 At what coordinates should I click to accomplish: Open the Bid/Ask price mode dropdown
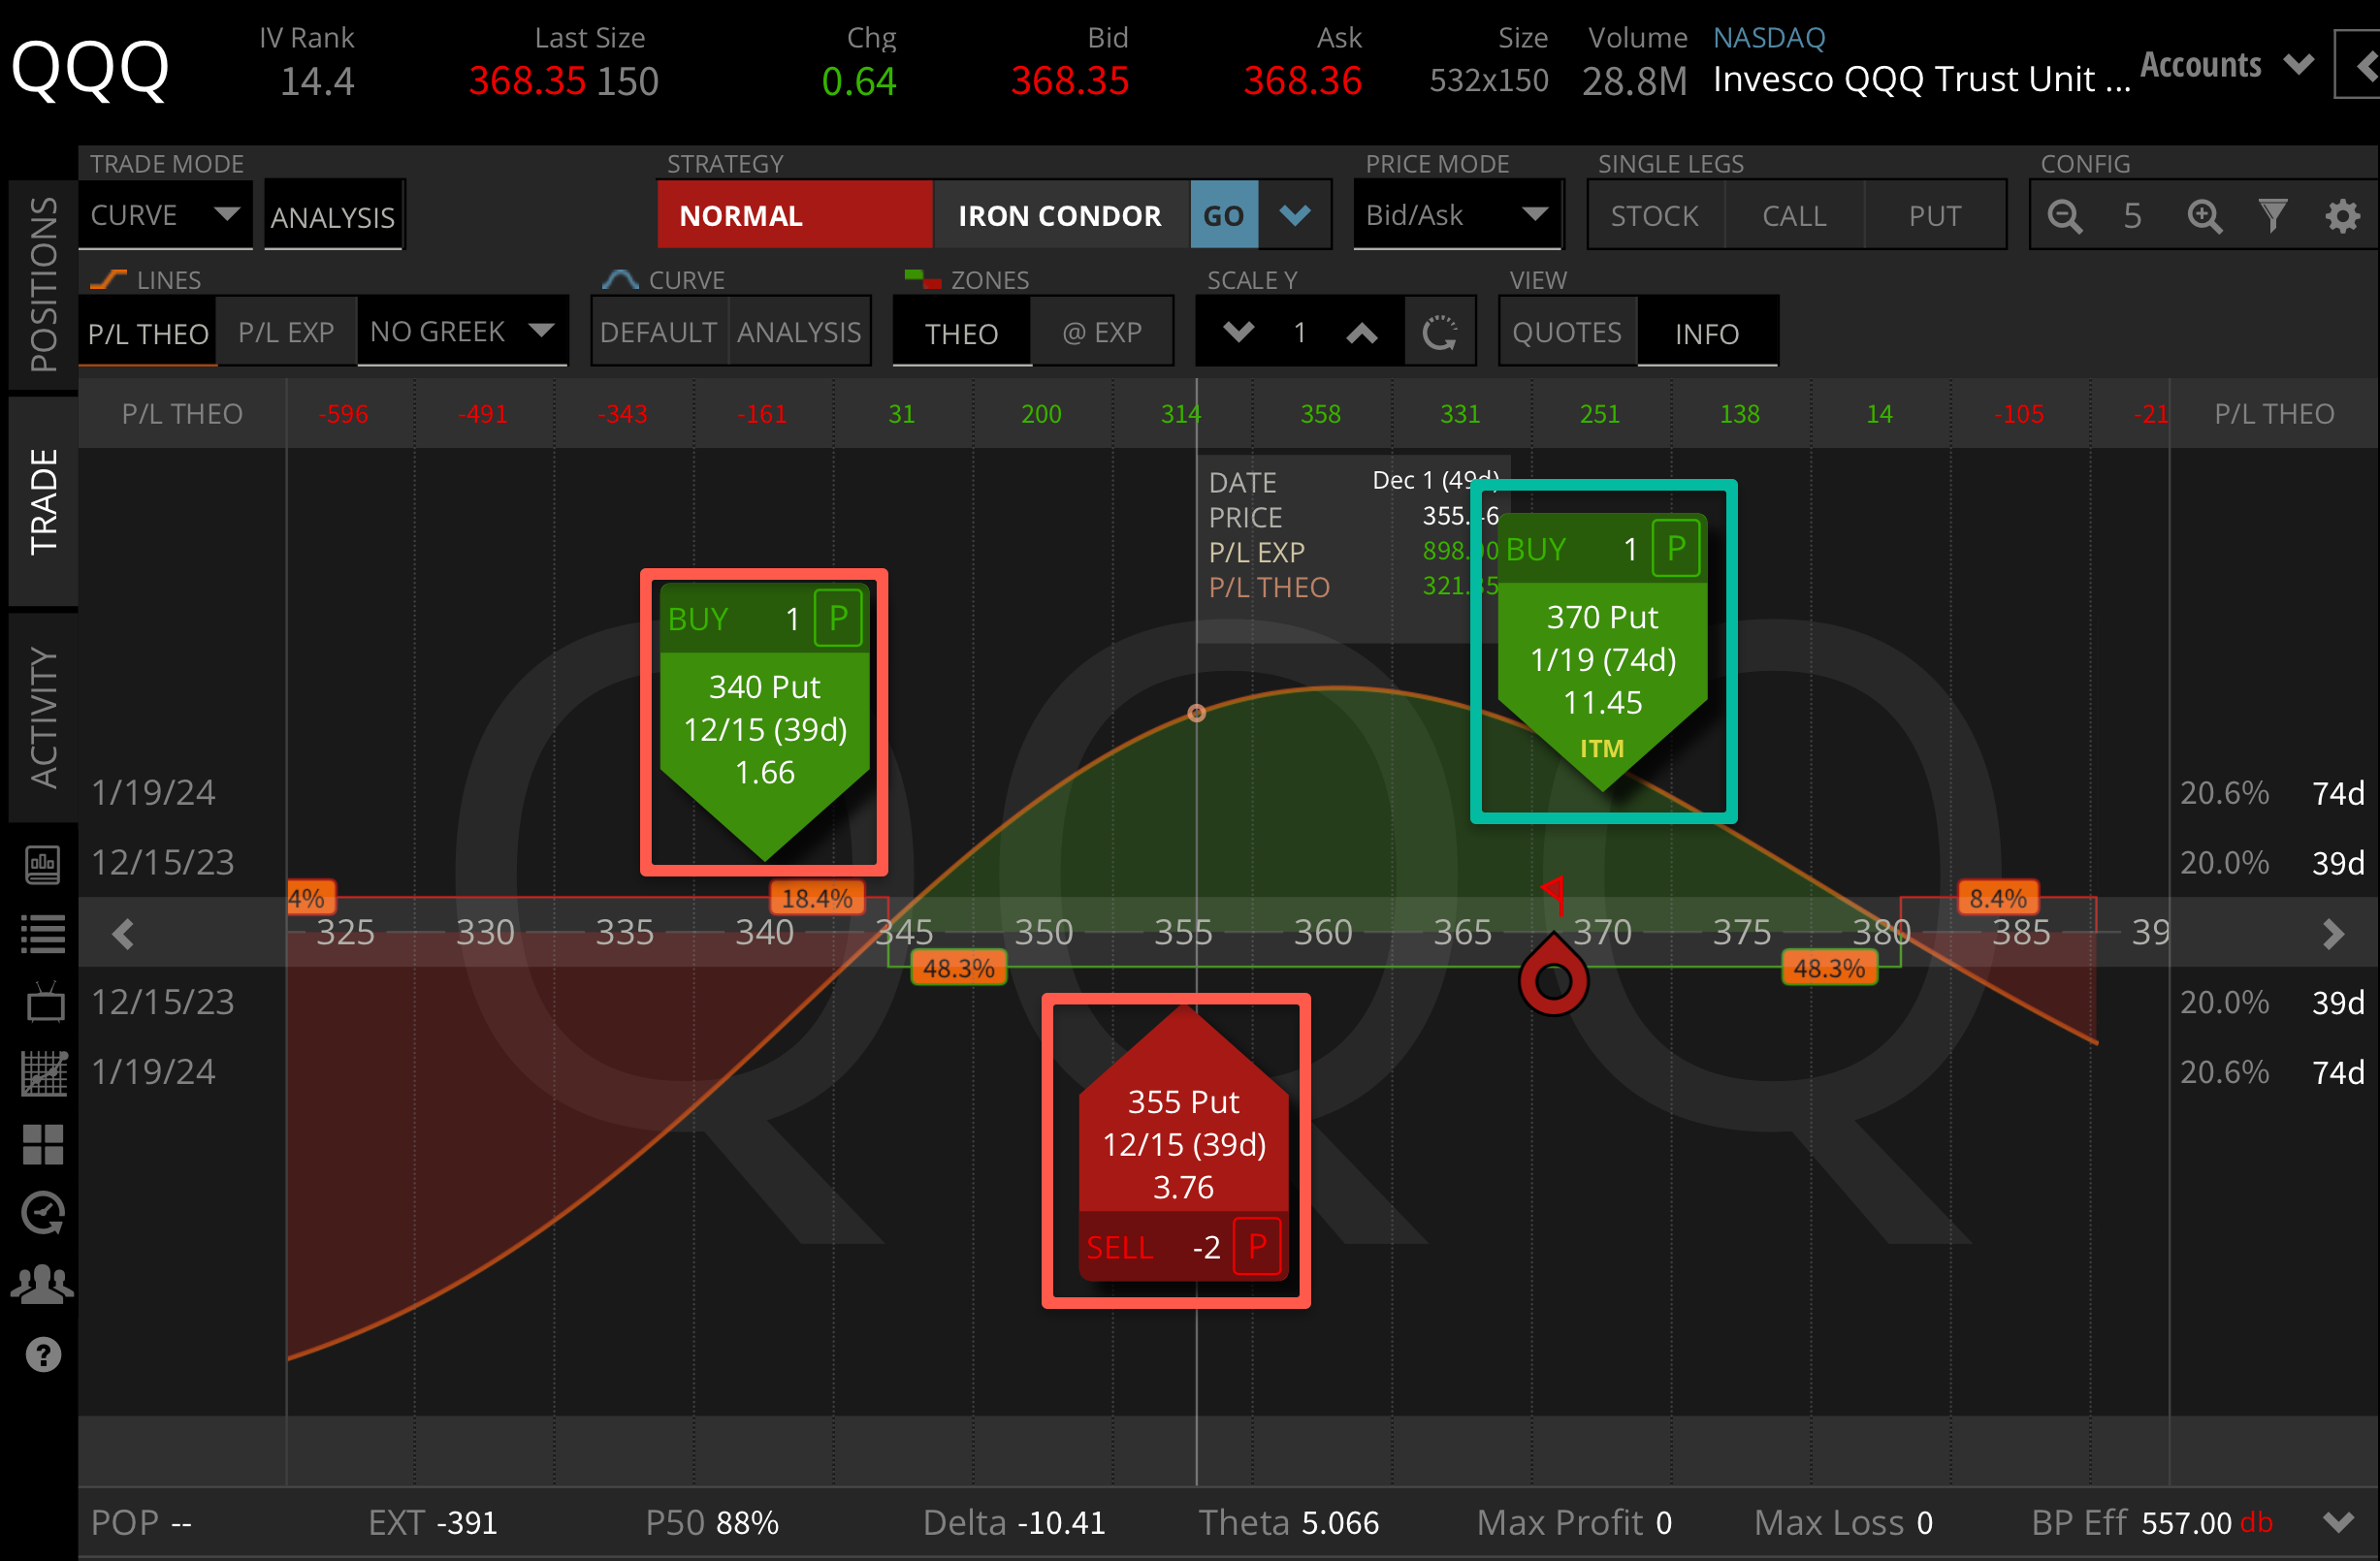coord(1456,214)
